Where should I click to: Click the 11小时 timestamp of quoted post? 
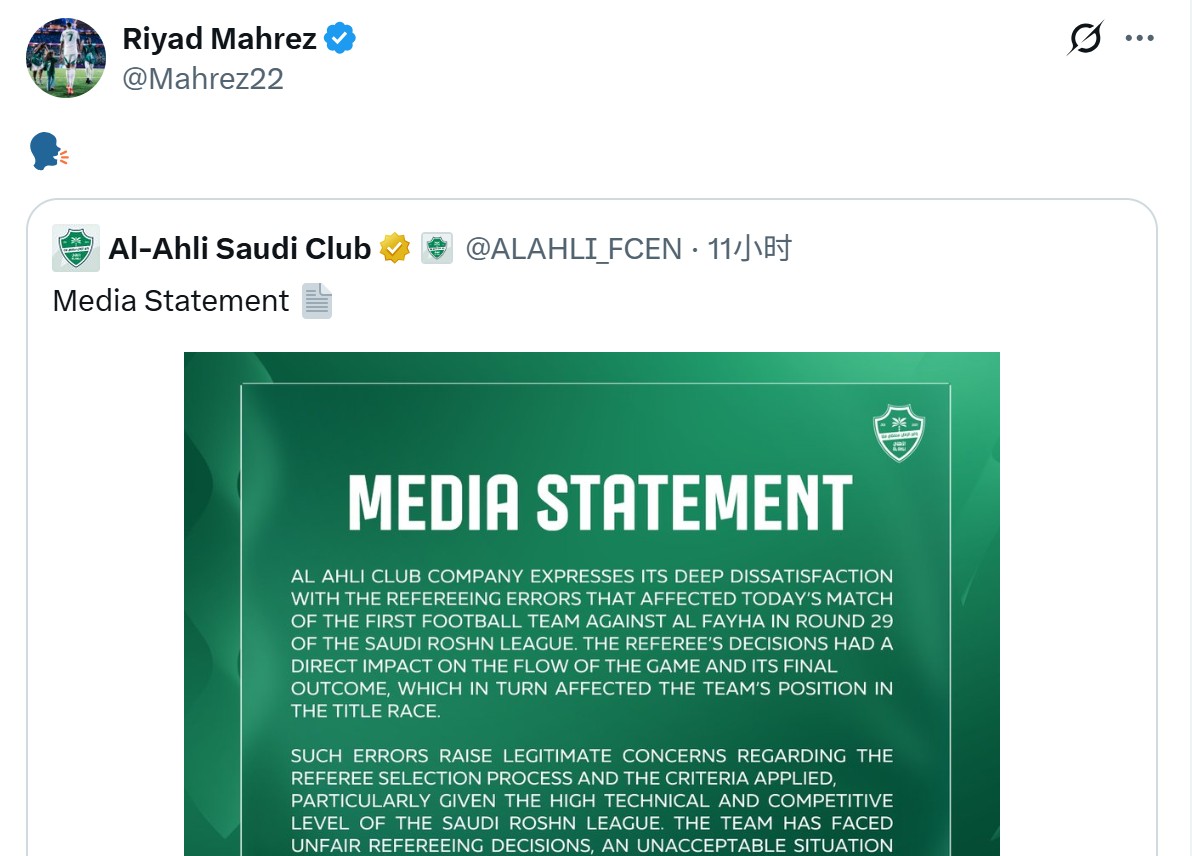(x=749, y=248)
